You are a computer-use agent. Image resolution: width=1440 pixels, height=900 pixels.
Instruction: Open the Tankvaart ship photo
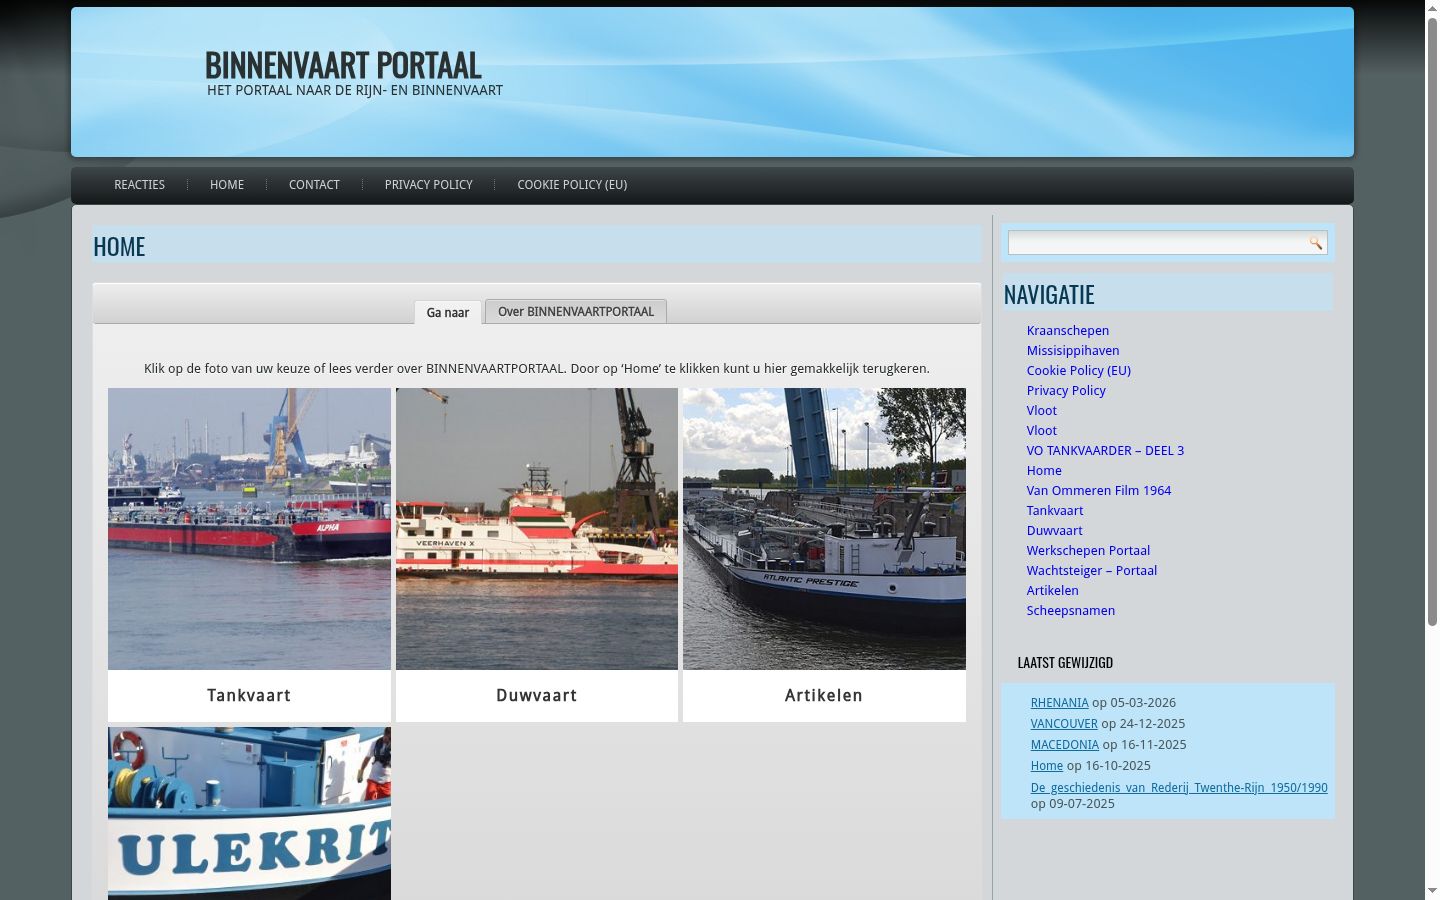249,529
